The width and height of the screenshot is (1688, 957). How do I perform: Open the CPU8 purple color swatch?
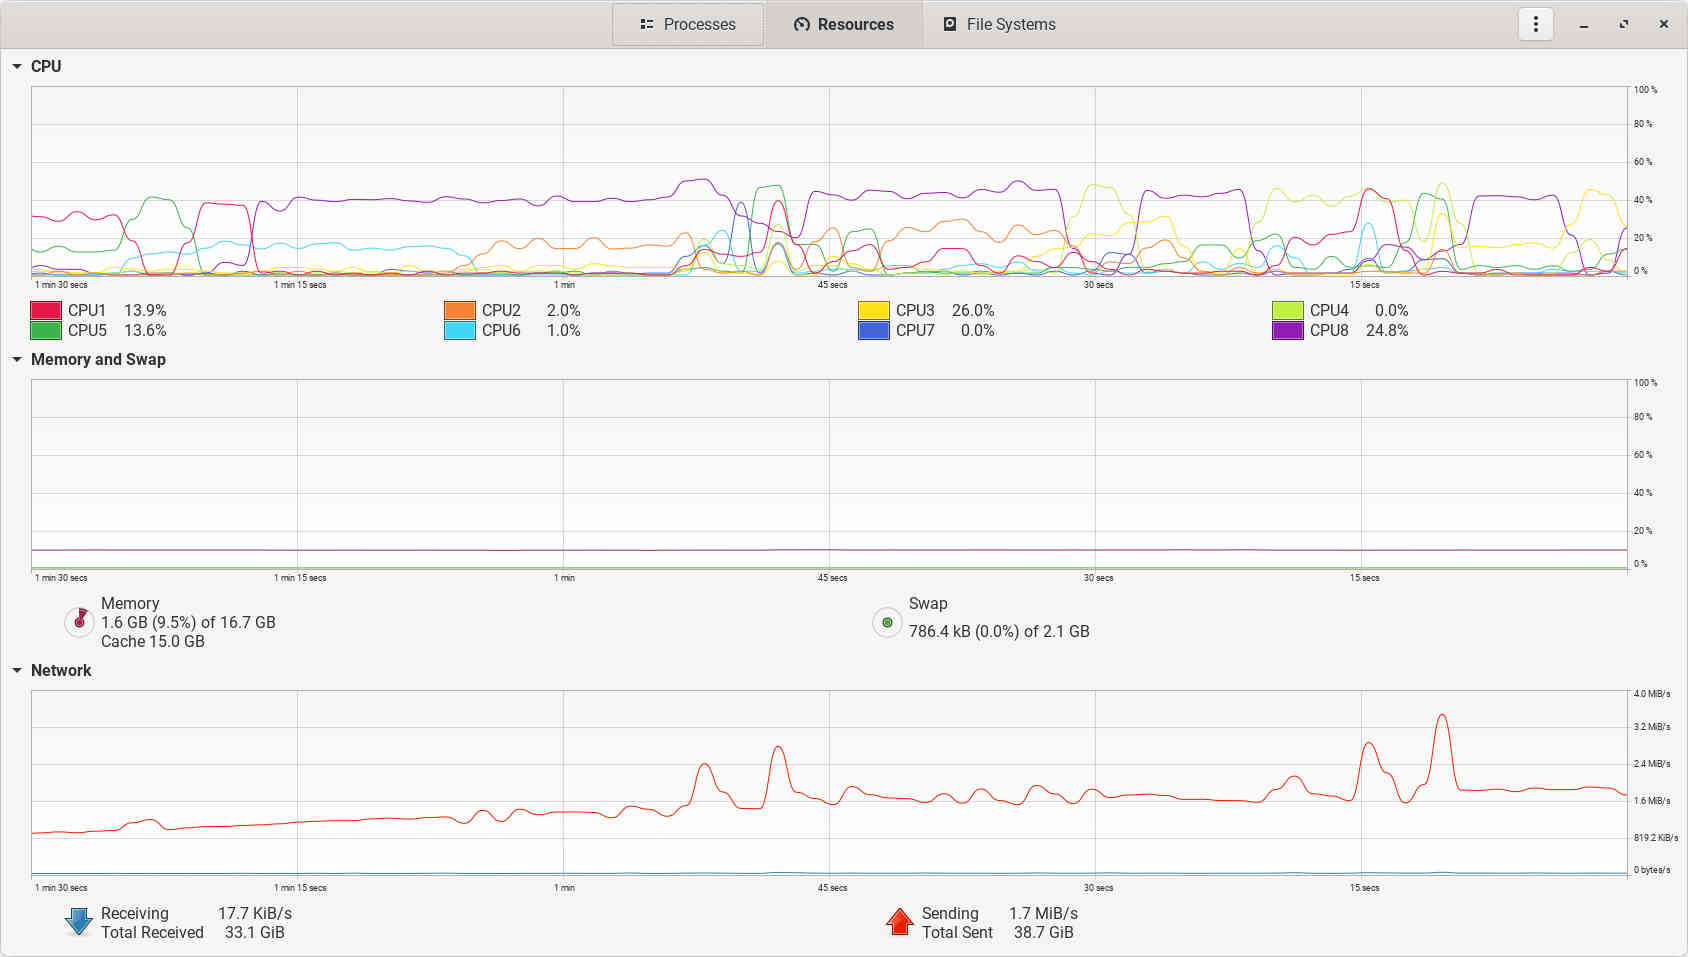click(x=1288, y=330)
